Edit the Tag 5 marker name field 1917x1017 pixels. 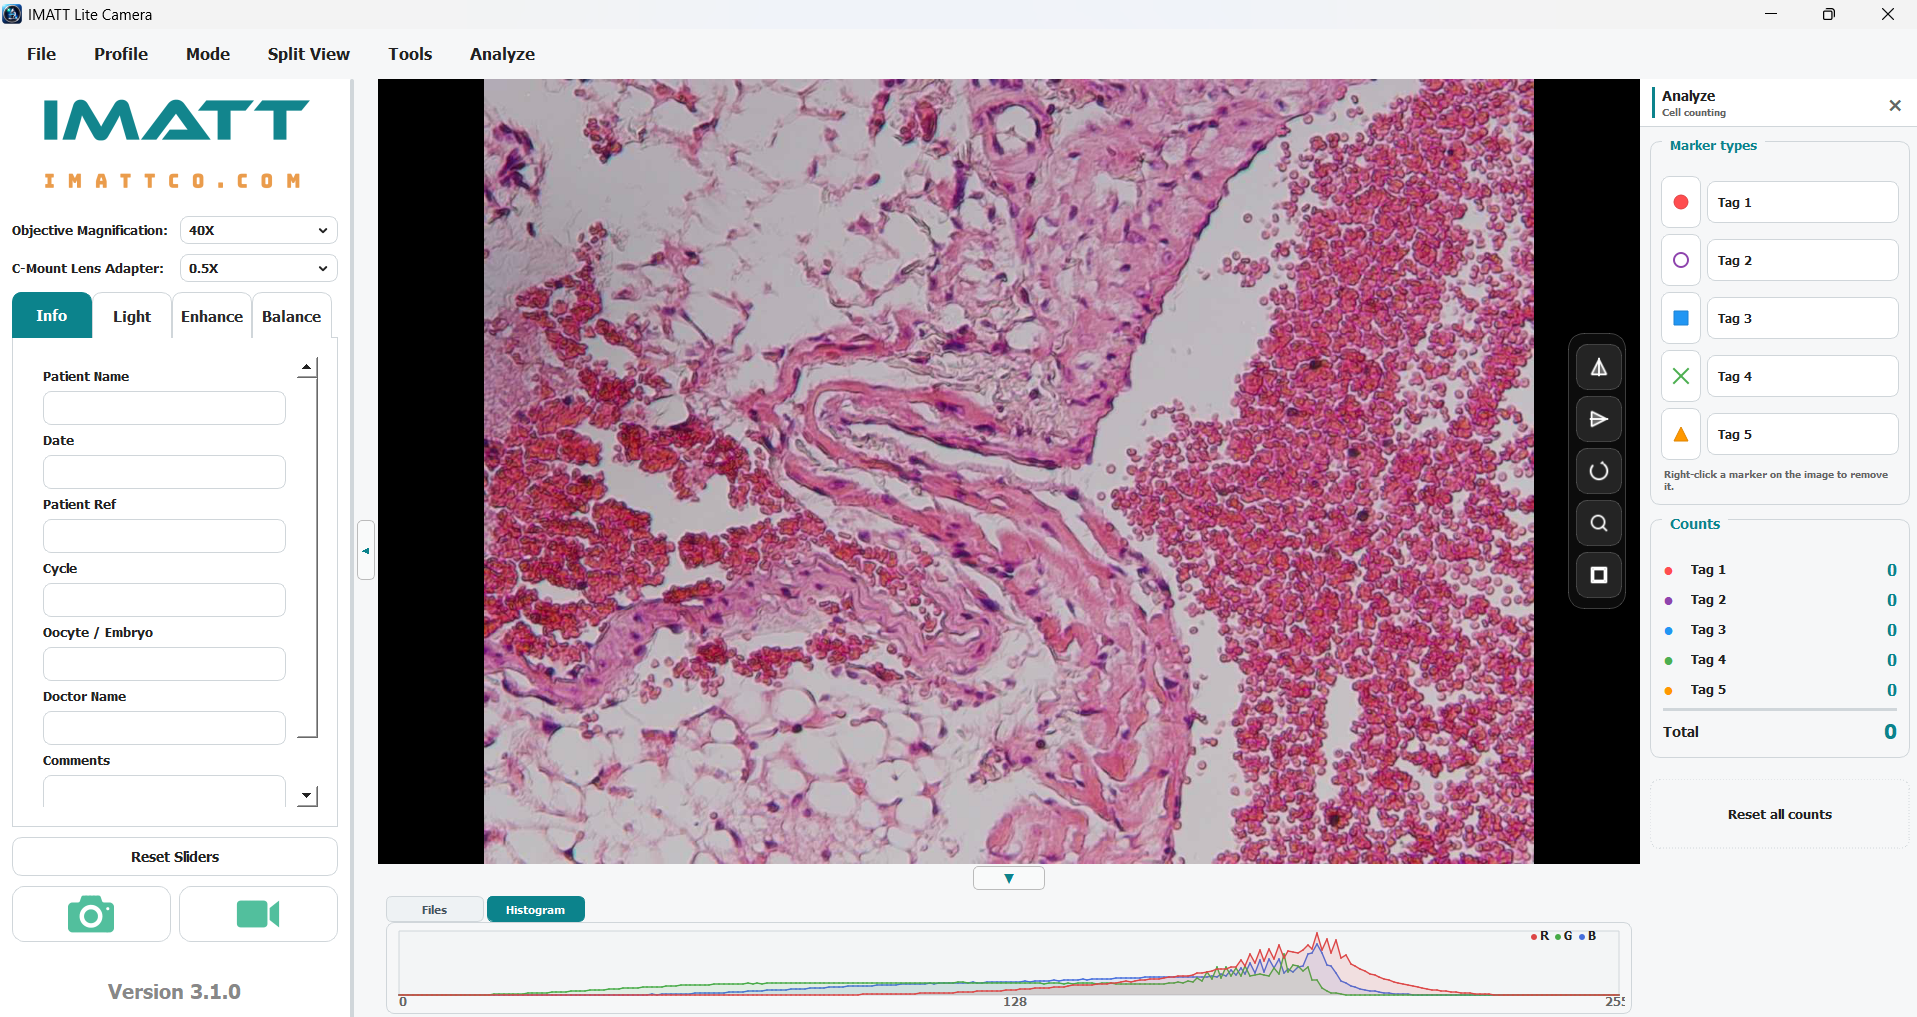(1802, 434)
